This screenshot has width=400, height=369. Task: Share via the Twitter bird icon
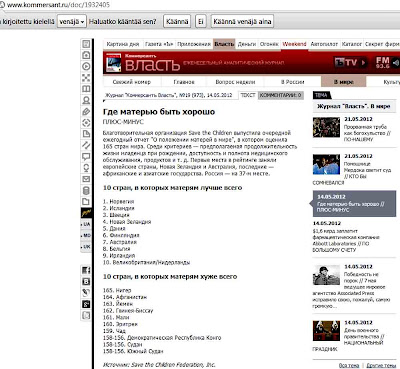(x=86, y=293)
